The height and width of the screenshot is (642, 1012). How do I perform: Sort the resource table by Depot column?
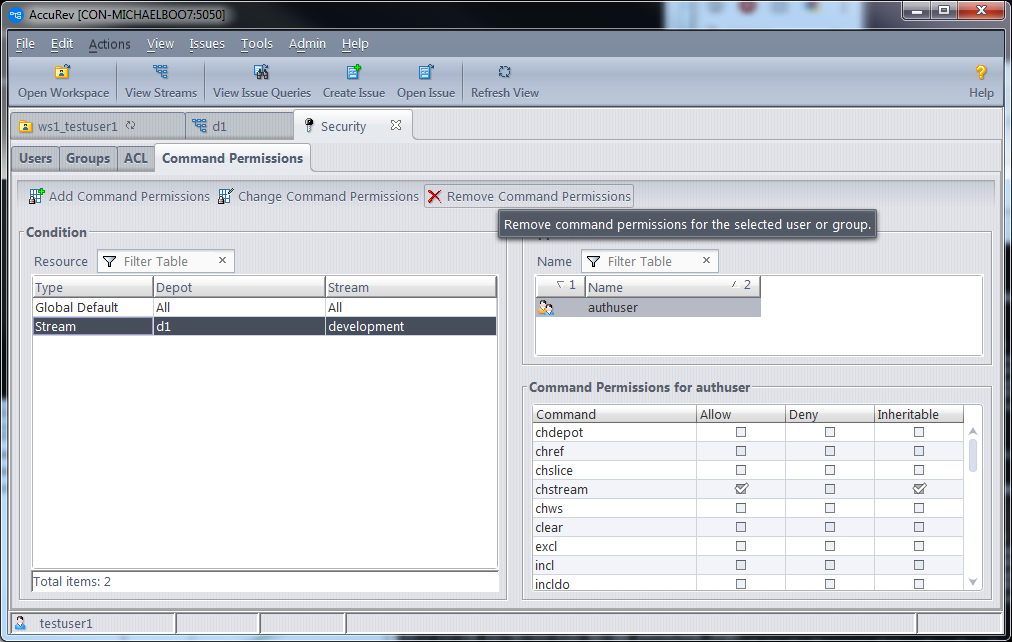pyautogui.click(x=238, y=287)
